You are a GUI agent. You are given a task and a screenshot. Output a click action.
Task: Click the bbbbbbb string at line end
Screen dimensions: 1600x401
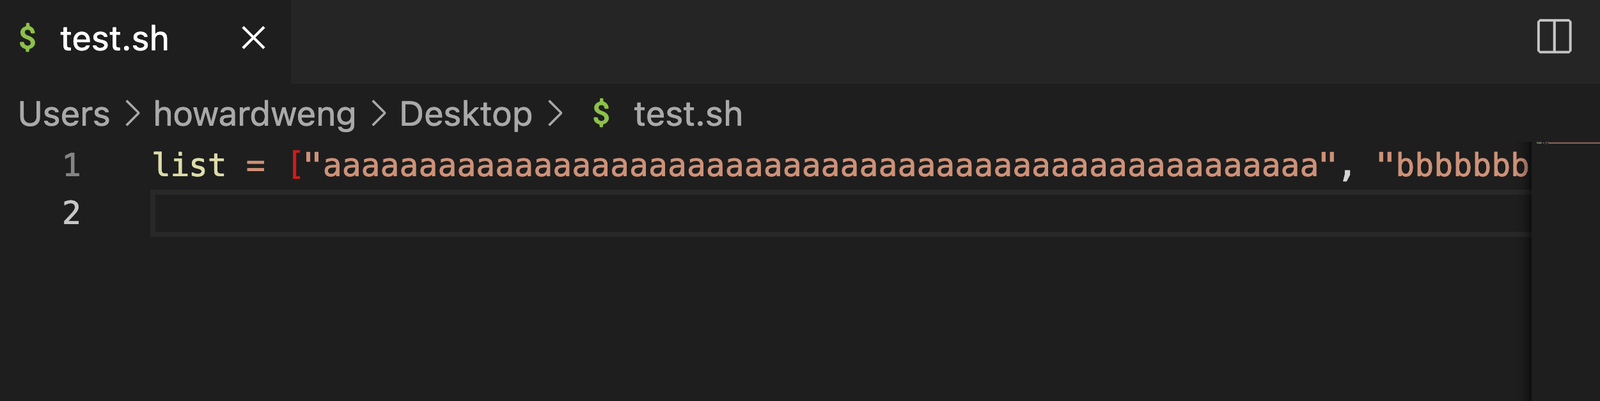(1460, 165)
